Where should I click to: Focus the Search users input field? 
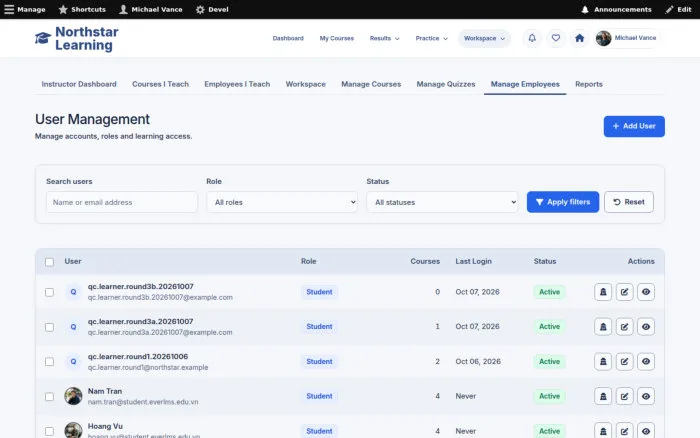[x=122, y=202]
